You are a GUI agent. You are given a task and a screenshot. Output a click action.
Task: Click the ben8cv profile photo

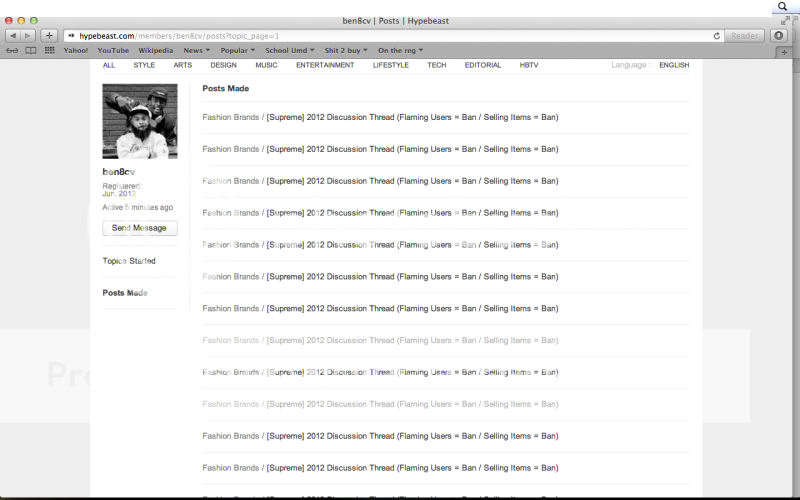pyautogui.click(x=140, y=121)
